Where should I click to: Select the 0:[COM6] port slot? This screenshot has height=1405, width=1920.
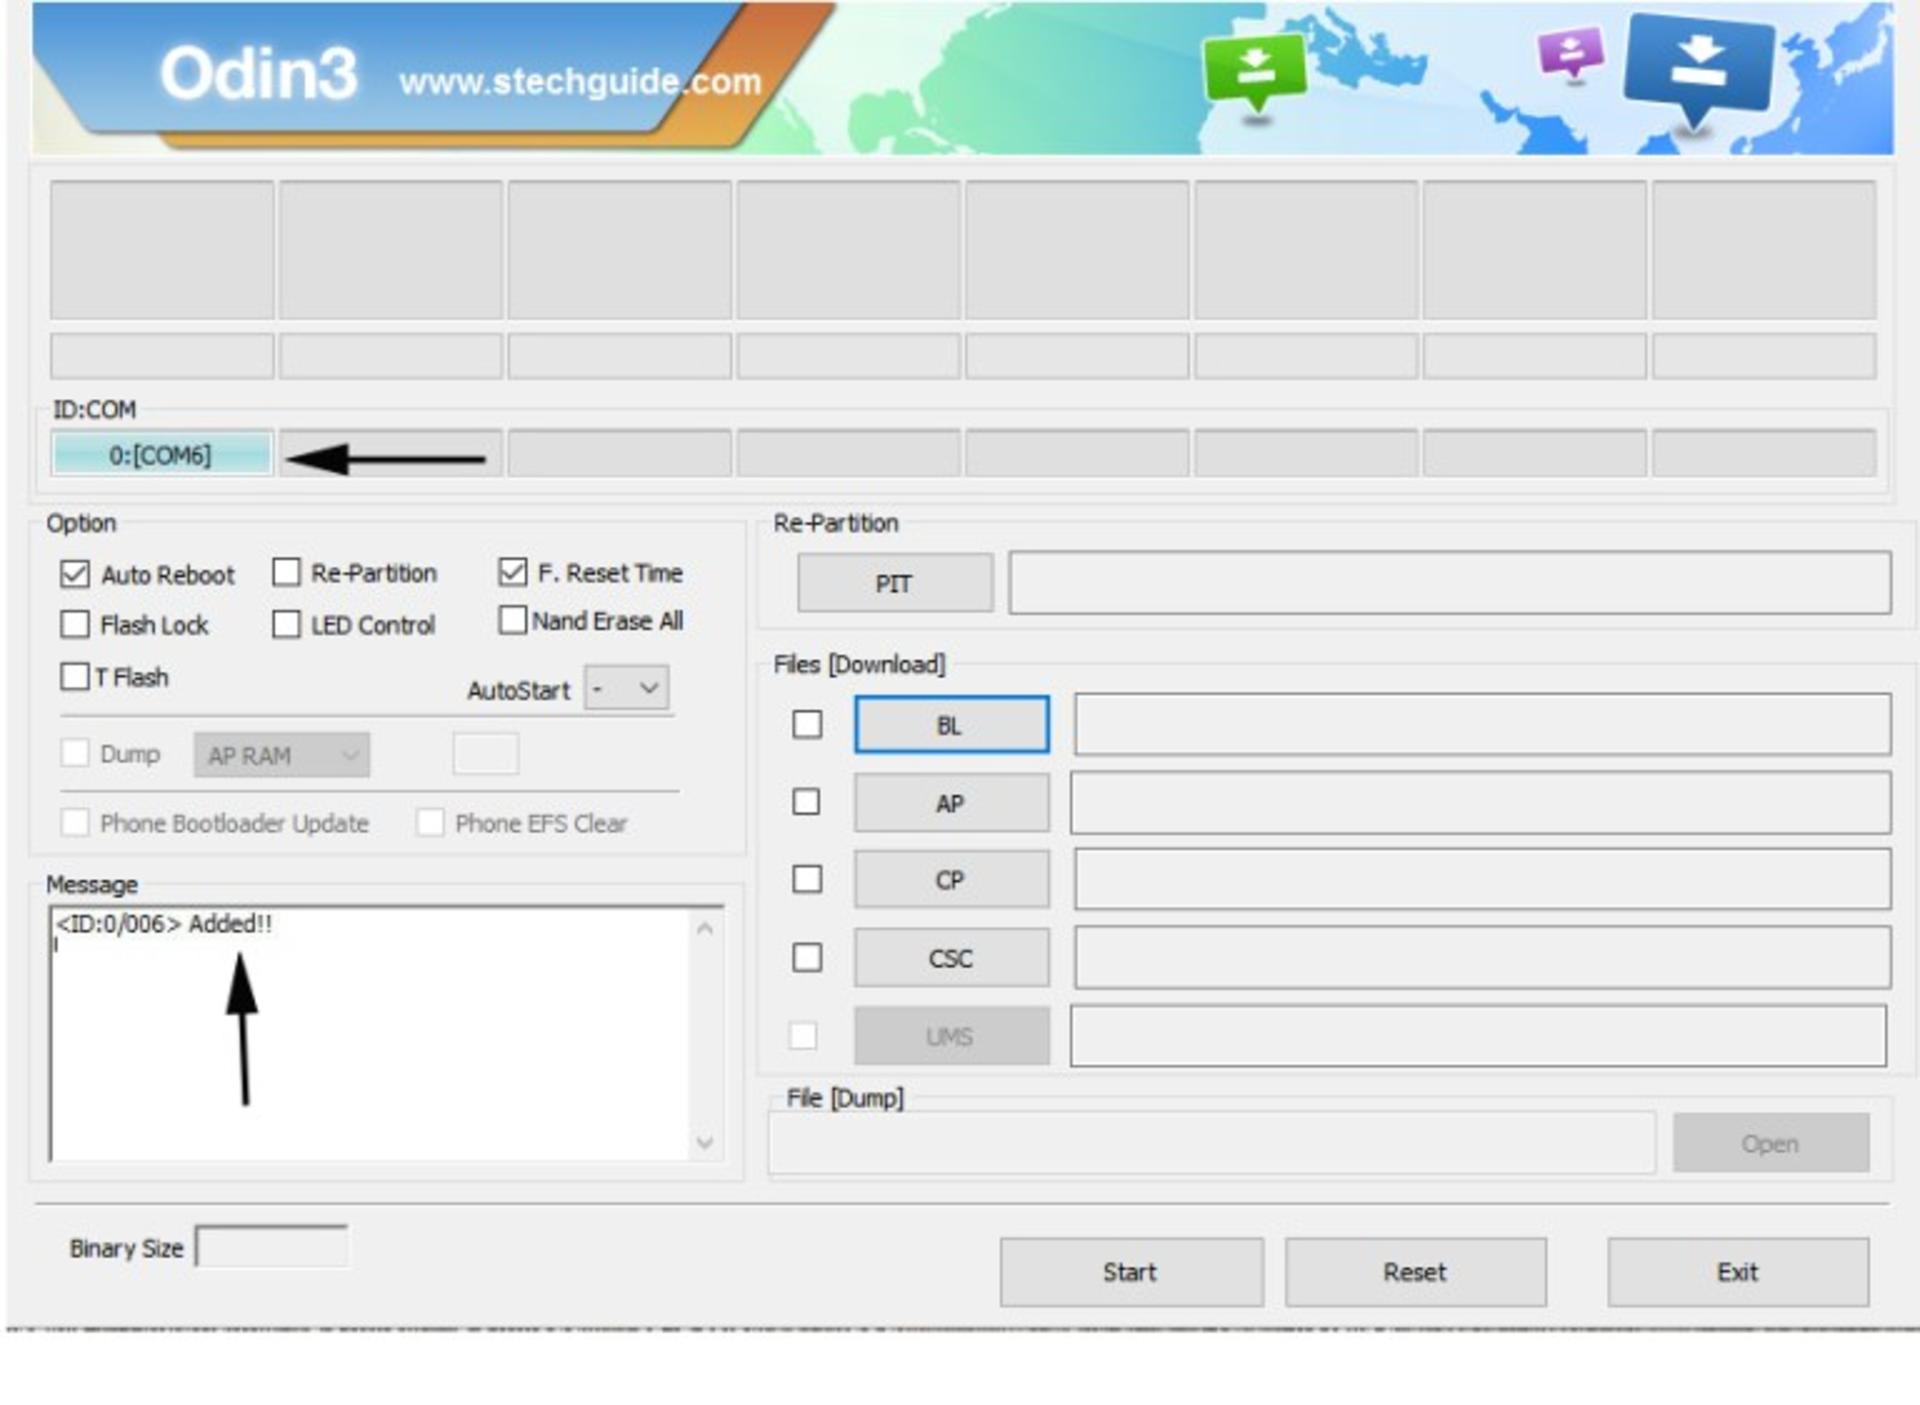161,455
